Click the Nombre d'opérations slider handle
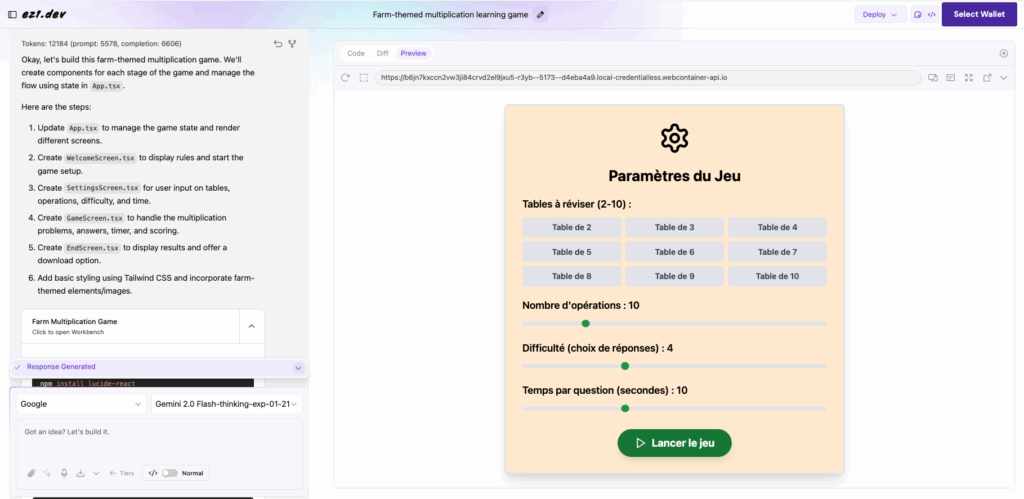The image size is (1024, 499). click(x=586, y=323)
